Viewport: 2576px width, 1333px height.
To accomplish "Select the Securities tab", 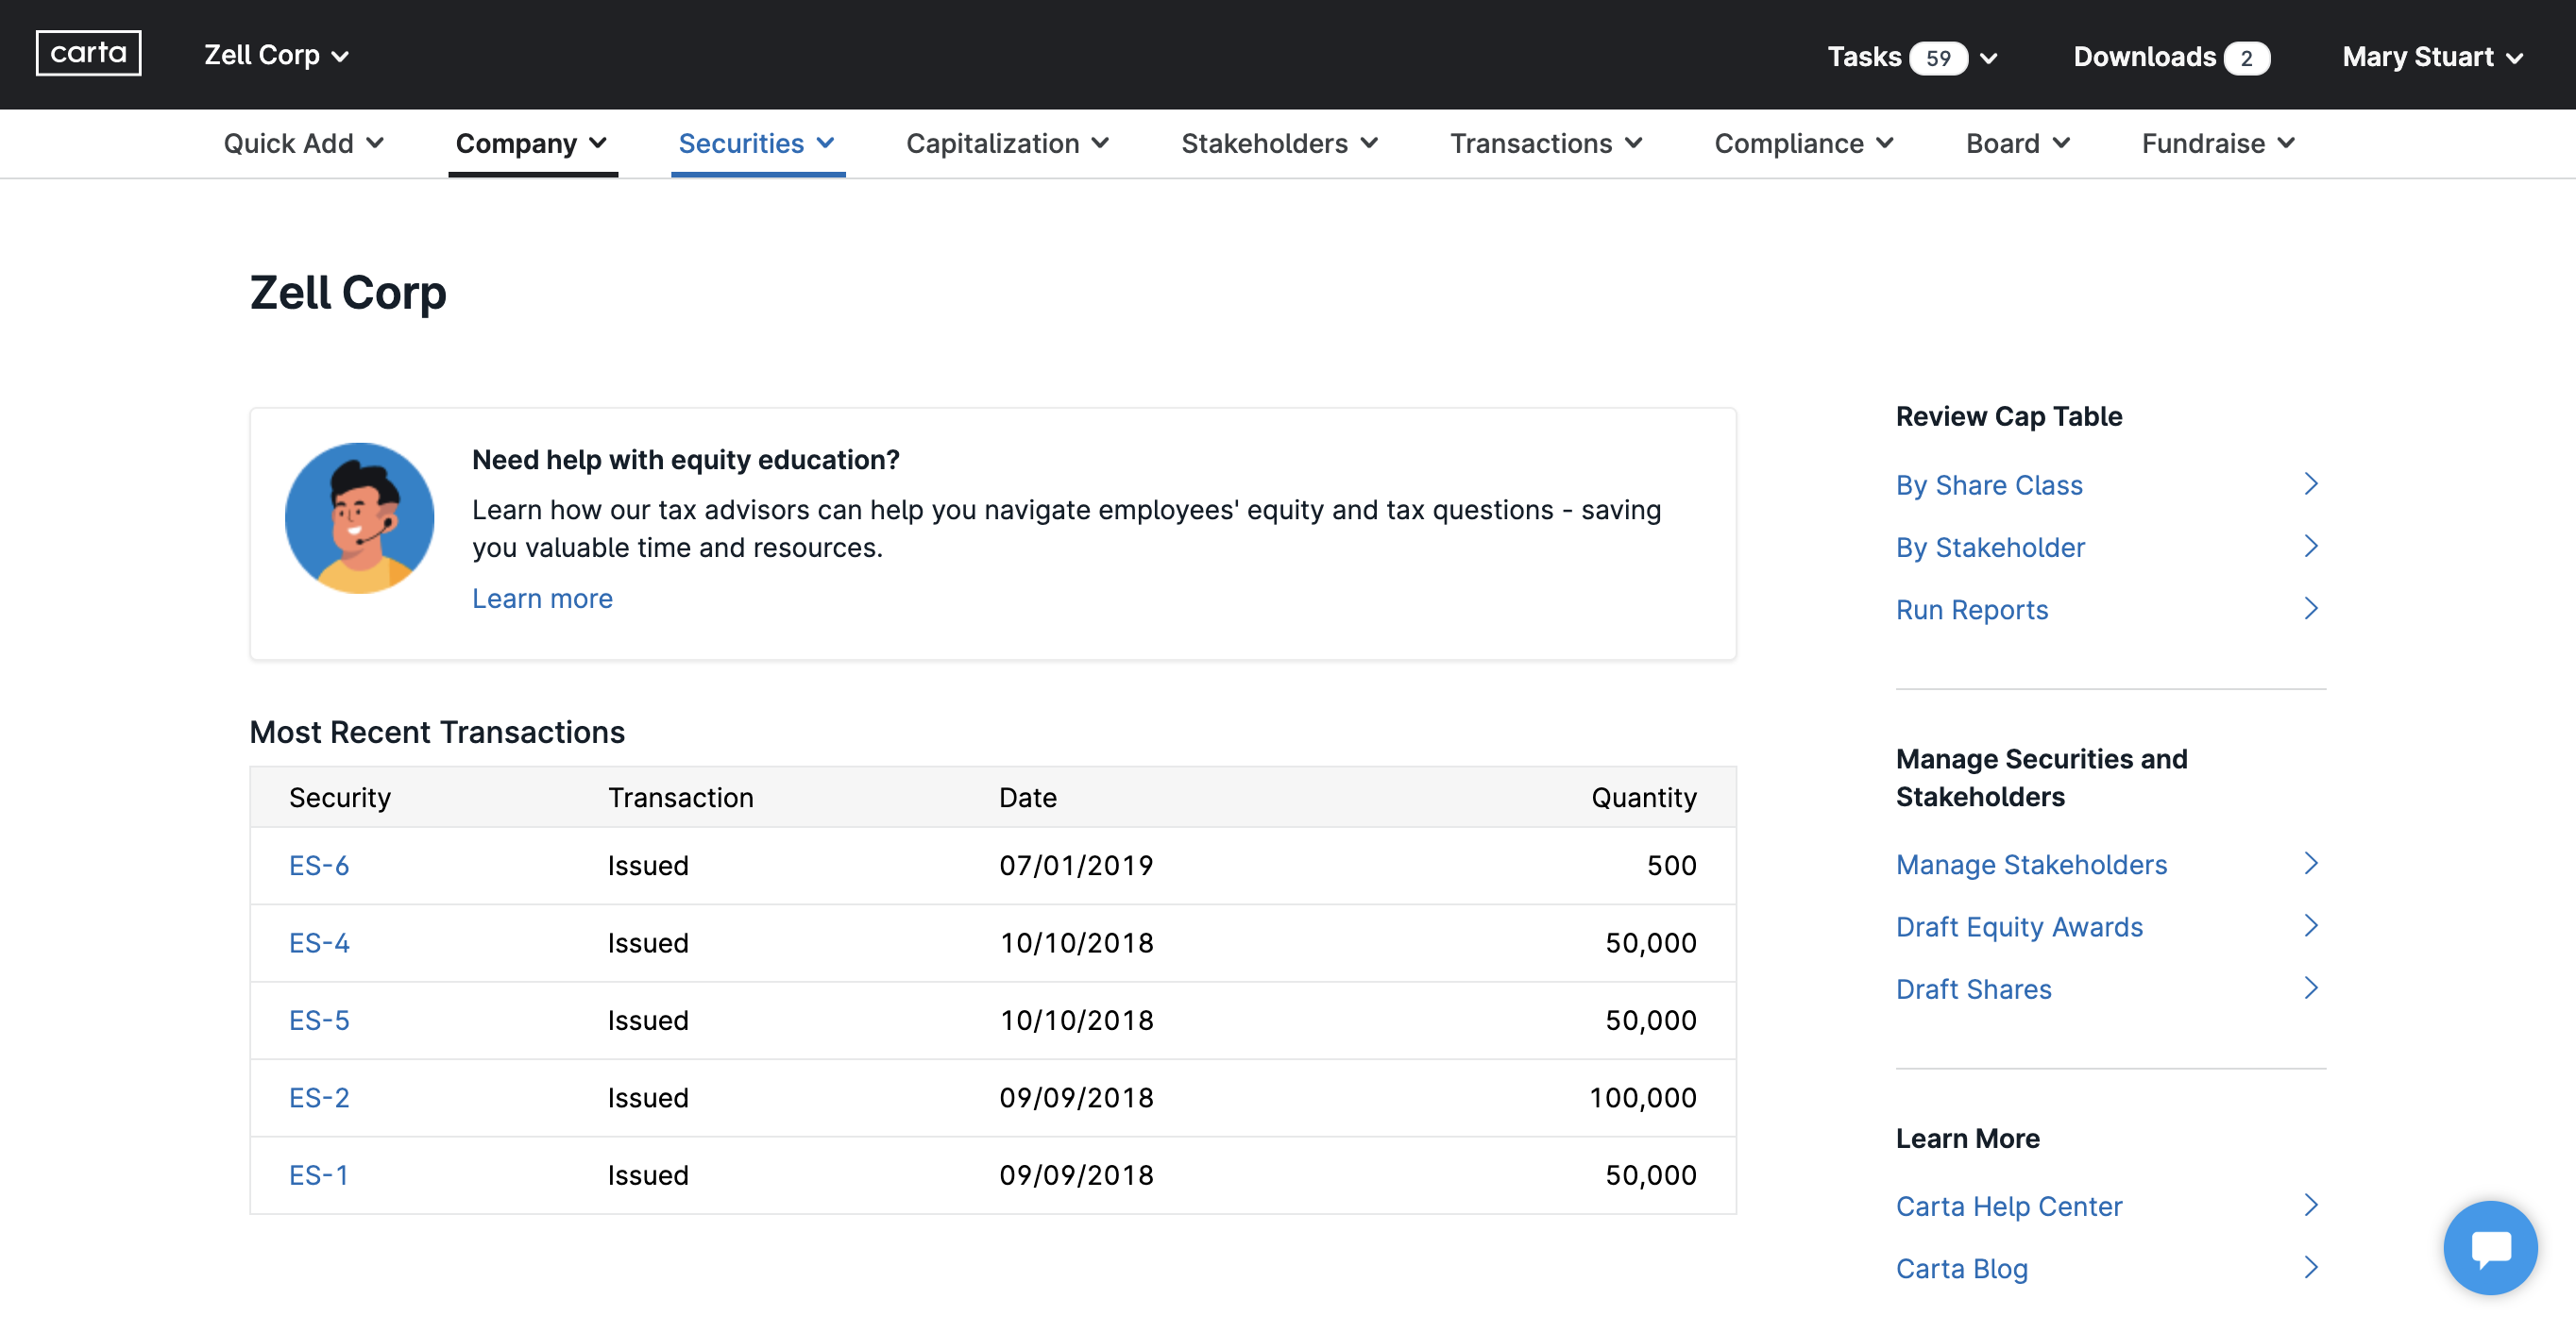I will [757, 143].
